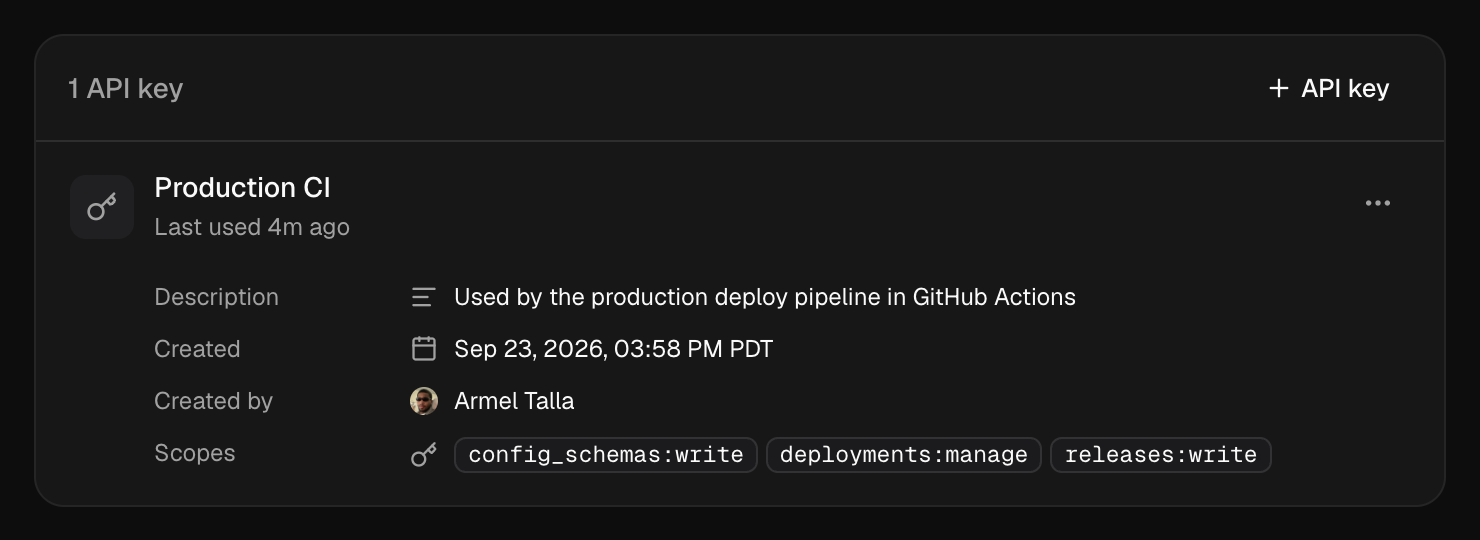Image resolution: width=1480 pixels, height=540 pixels.
Task: Click the Armel Talla creator name
Action: click(x=514, y=401)
